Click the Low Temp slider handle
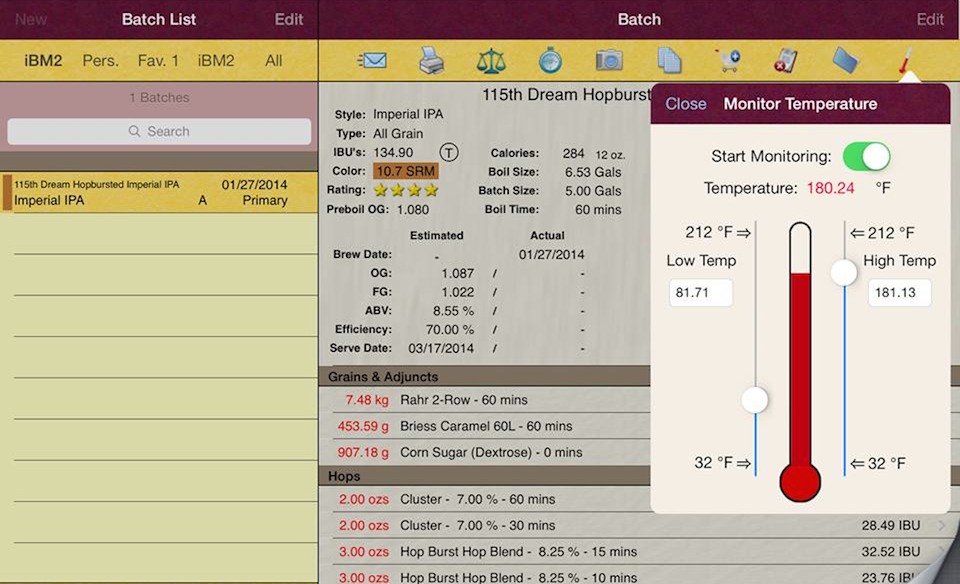The image size is (960, 584). click(x=755, y=400)
